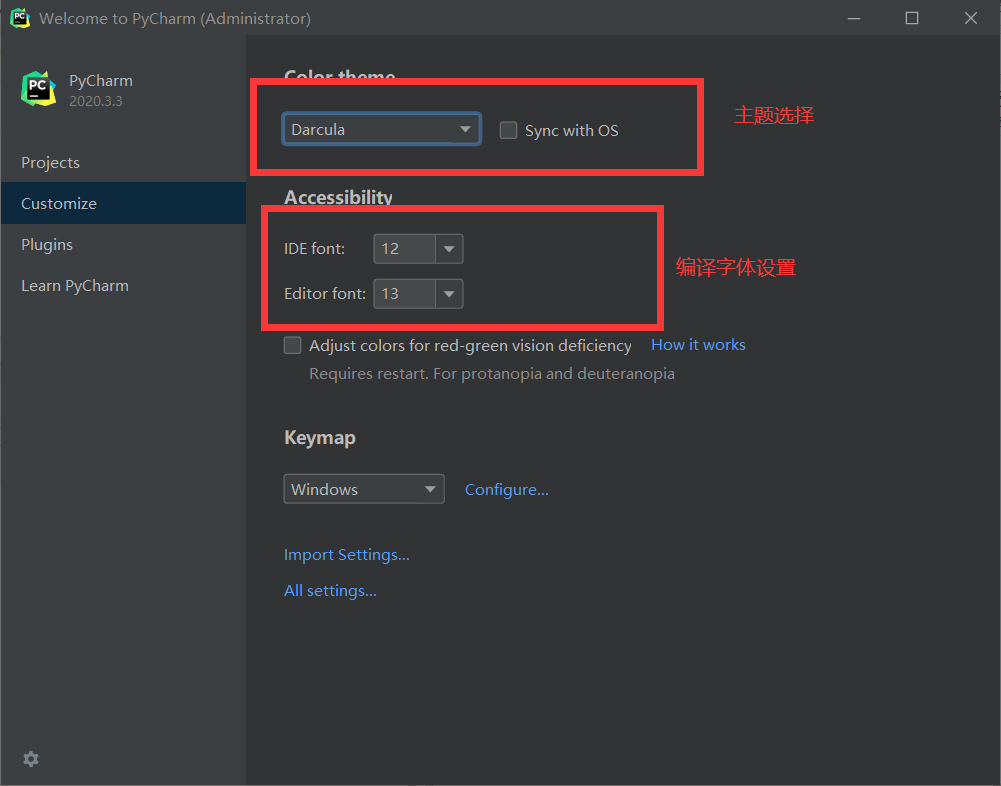Viewport: 1001px width, 786px height.
Task: Open the Plugins tab
Action: click(123, 245)
